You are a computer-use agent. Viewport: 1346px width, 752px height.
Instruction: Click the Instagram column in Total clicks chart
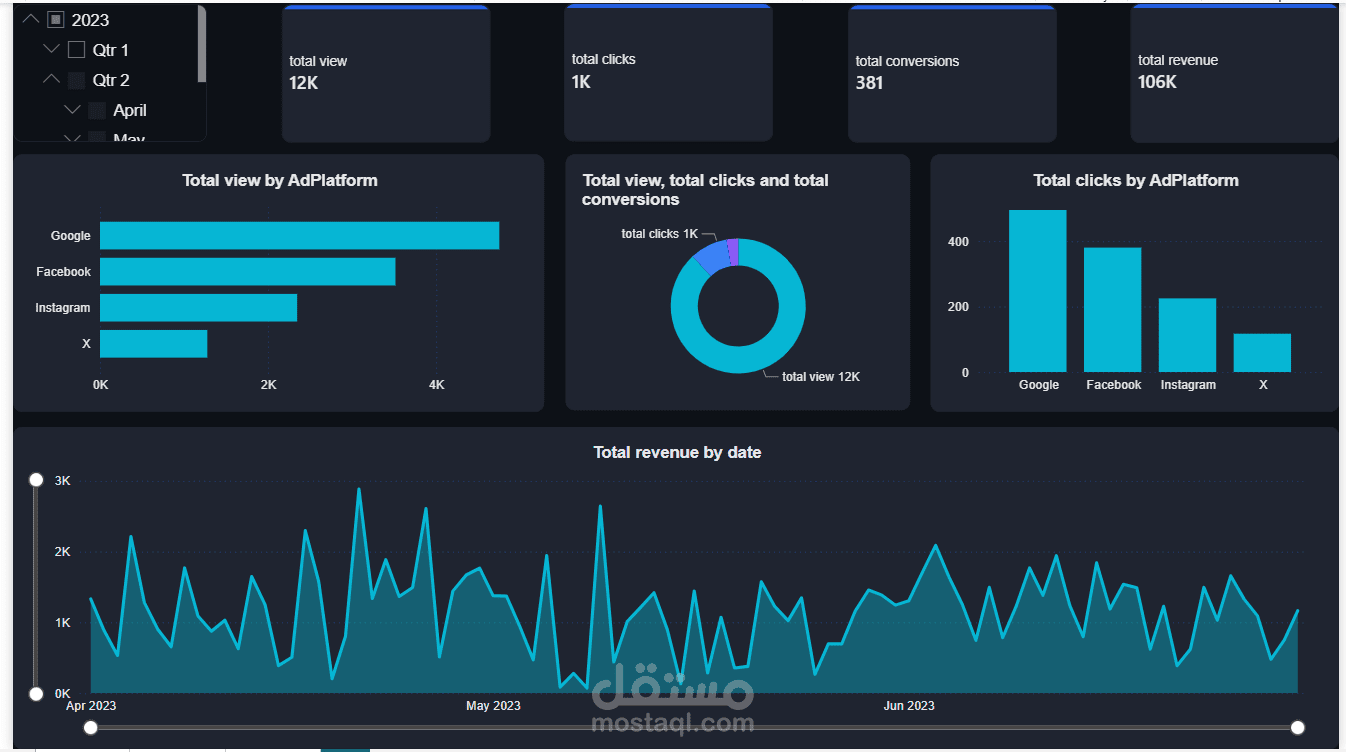click(1187, 335)
